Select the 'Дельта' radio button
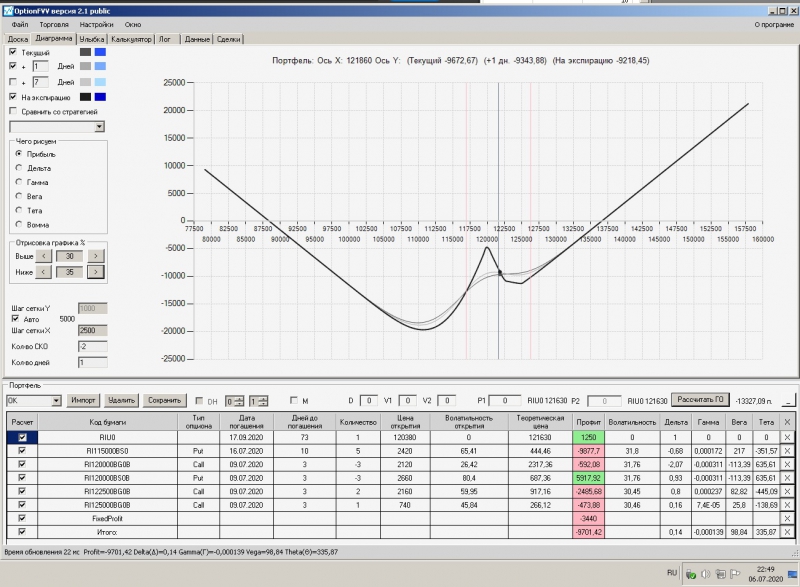The height and width of the screenshot is (587, 800). coord(18,168)
